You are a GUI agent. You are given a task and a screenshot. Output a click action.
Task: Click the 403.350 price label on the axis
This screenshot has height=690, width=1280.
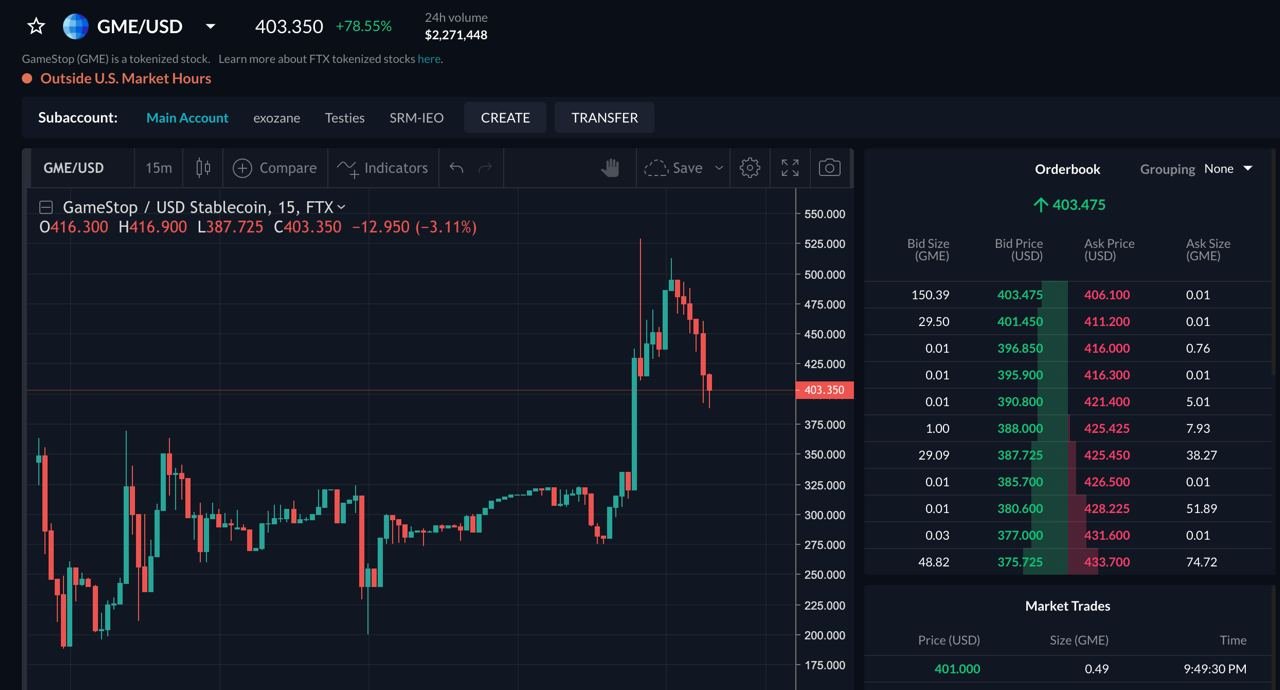824,390
